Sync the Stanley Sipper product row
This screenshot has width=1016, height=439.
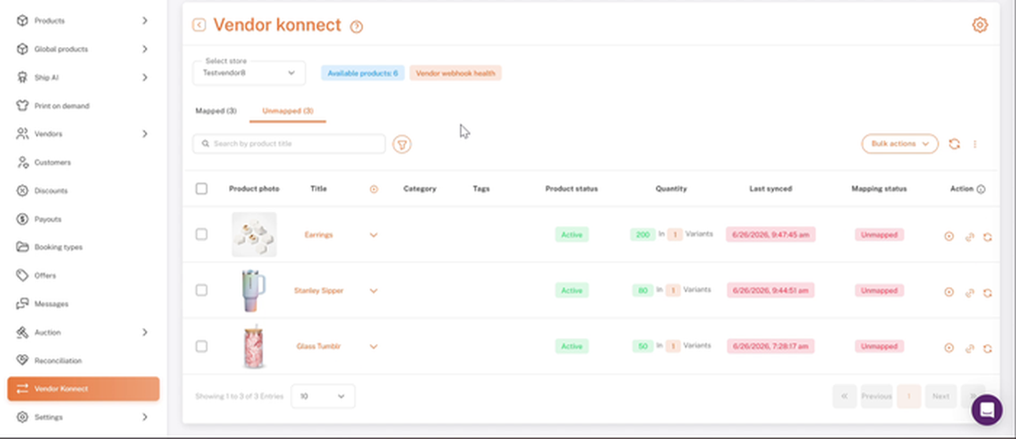(987, 293)
